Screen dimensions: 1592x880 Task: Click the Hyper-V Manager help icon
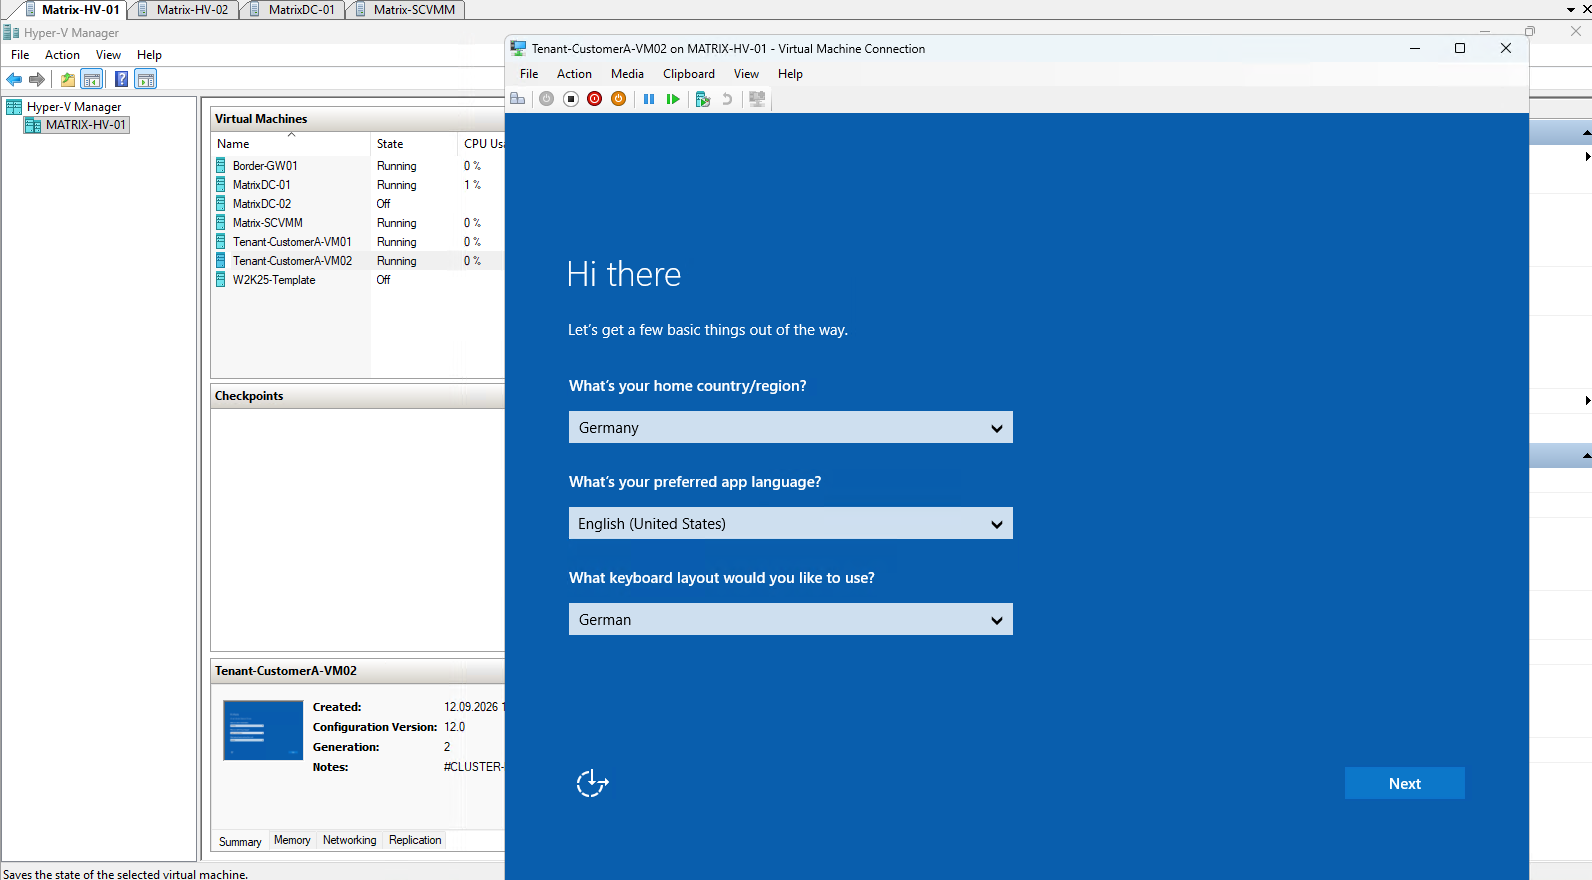pyautogui.click(x=121, y=79)
